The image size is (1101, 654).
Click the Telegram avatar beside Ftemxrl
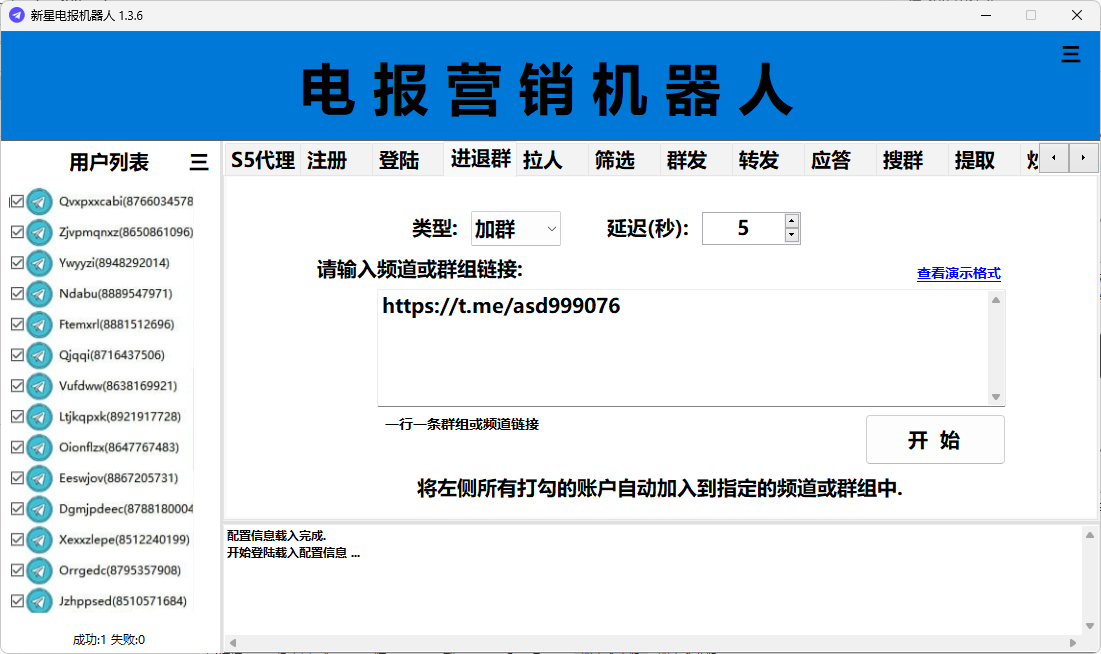tap(39, 325)
